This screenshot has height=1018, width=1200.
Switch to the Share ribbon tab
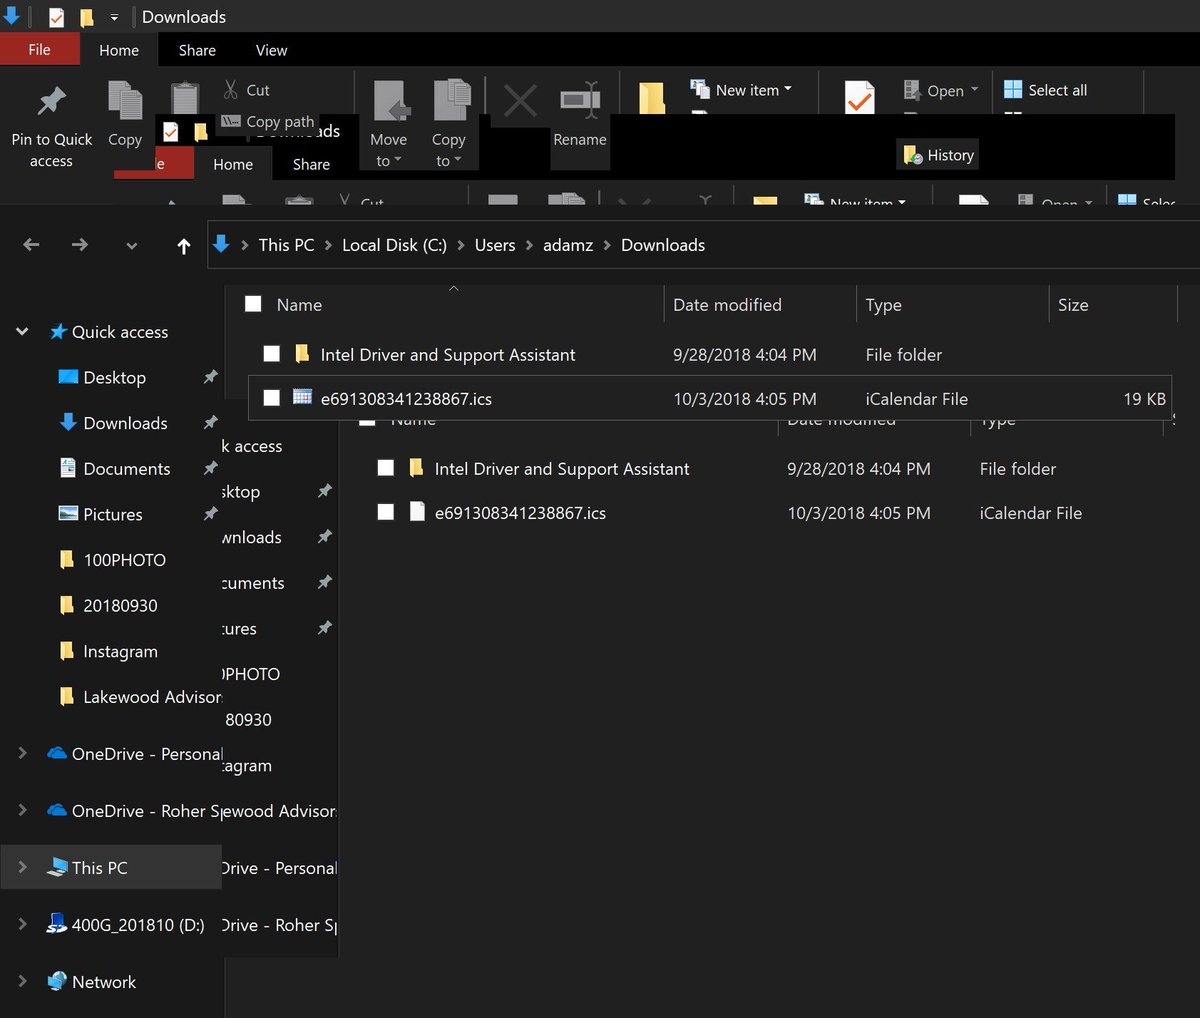coord(197,50)
